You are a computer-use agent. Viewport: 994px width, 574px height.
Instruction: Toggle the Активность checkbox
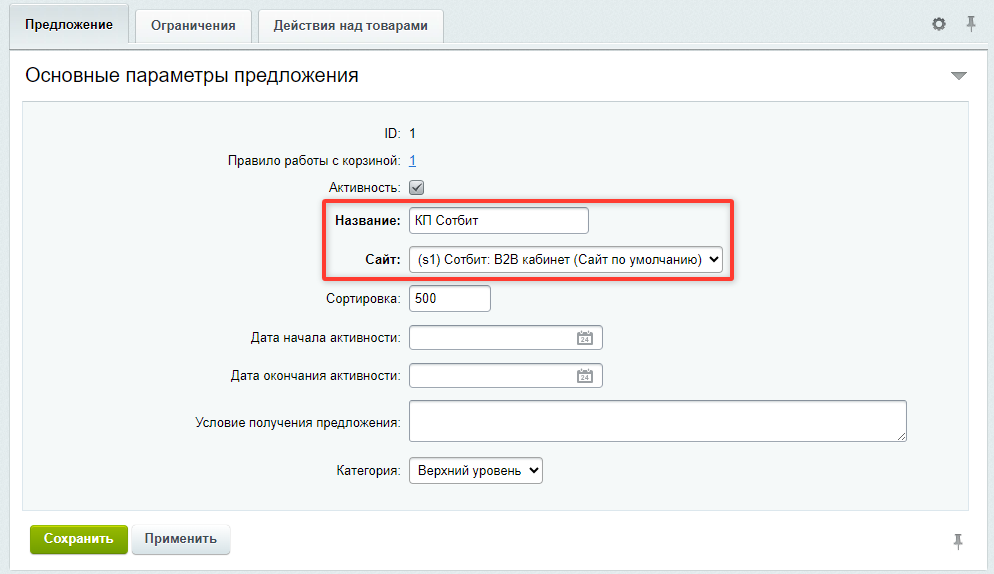(x=416, y=188)
